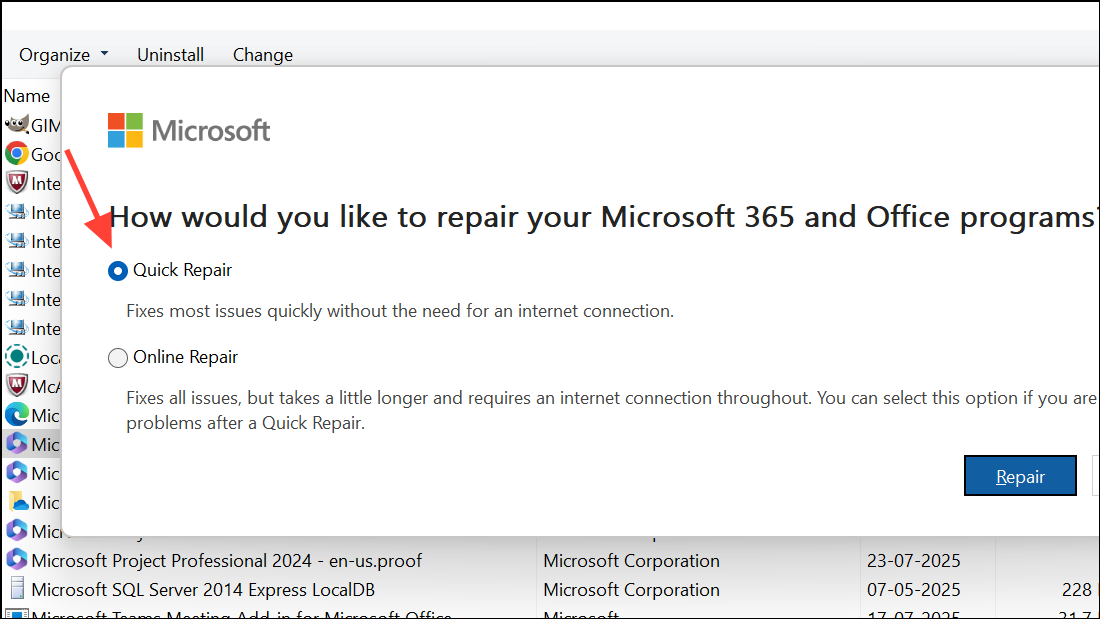Image resolution: width=1100 pixels, height=619 pixels.
Task: Click the Intel shield icon in the list
Action: pyautogui.click(x=18, y=183)
